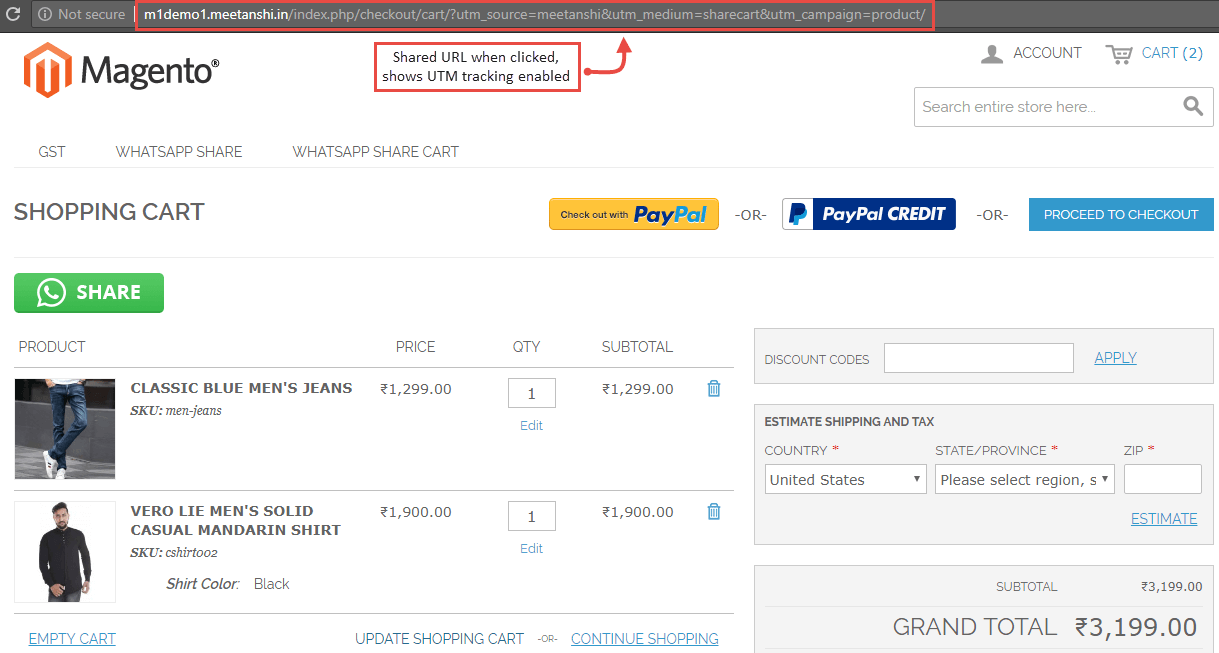Screen dimensions: 1219x653
Task: Click the Discount Codes input field
Action: tap(979, 358)
